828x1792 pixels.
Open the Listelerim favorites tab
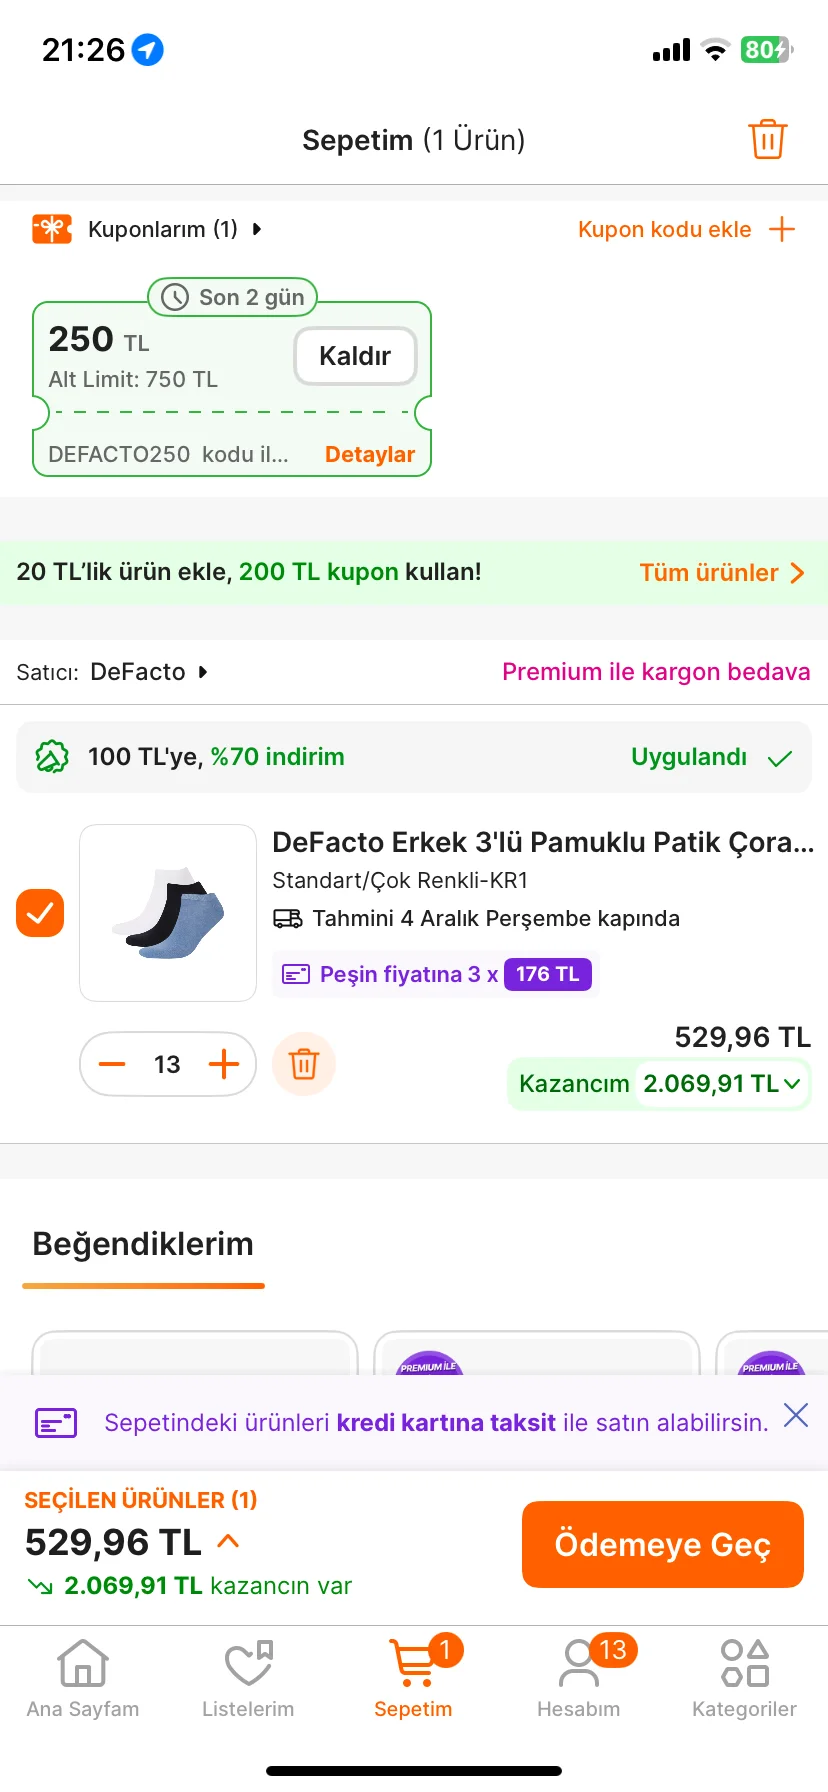point(248,1679)
